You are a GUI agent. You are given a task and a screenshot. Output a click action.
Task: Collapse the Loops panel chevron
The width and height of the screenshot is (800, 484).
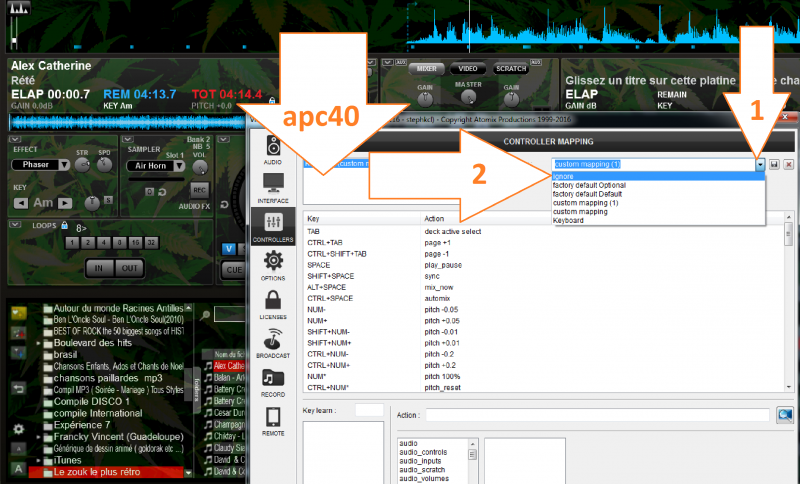(x=14, y=224)
